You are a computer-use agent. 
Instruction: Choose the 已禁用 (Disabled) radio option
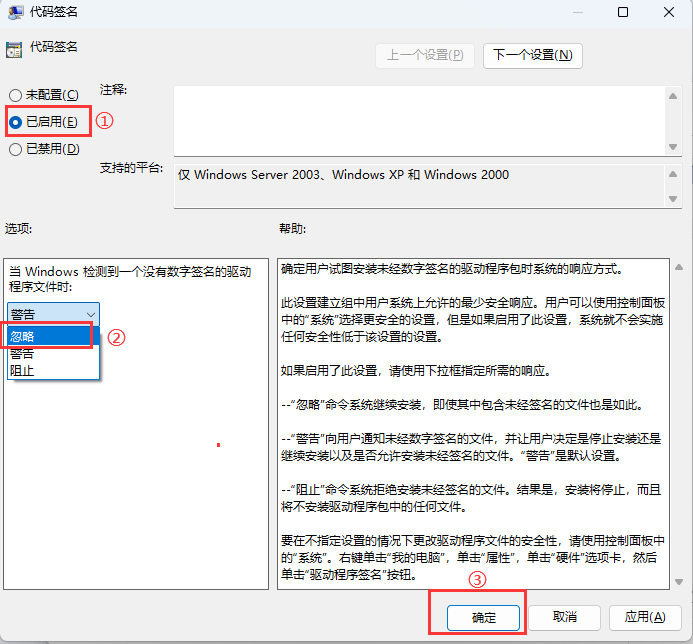coord(15,149)
